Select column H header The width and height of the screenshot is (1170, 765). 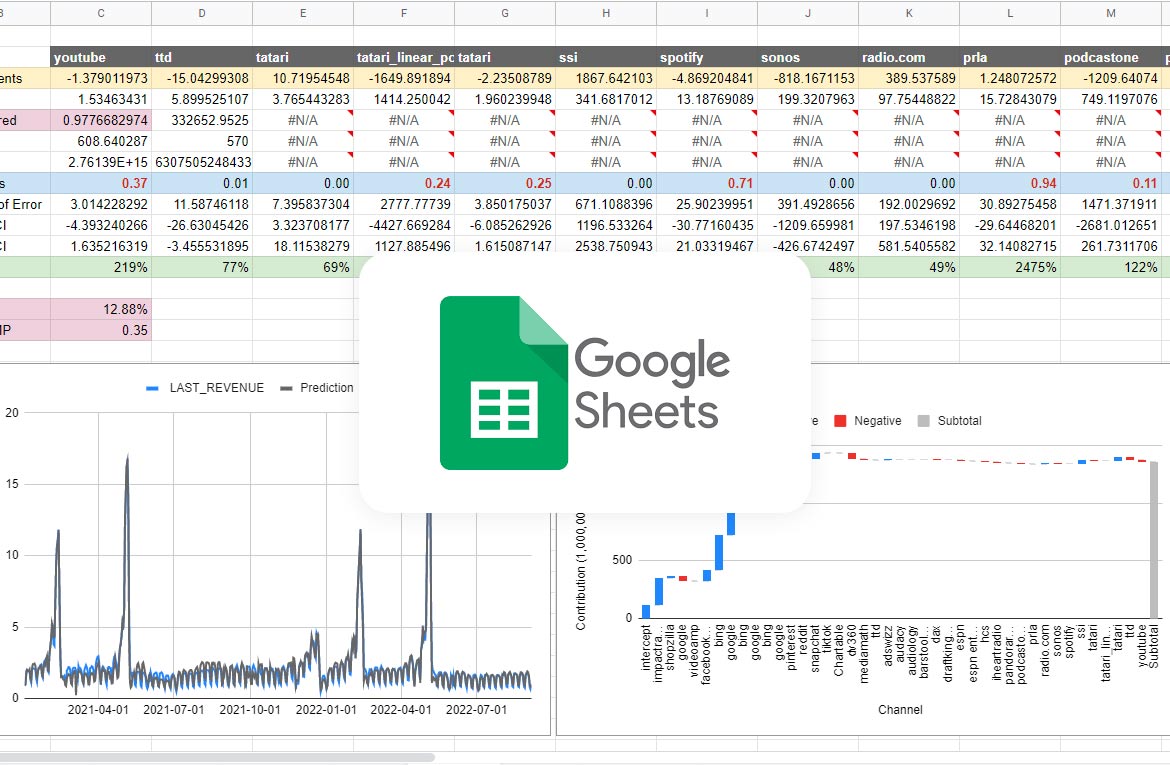click(606, 13)
